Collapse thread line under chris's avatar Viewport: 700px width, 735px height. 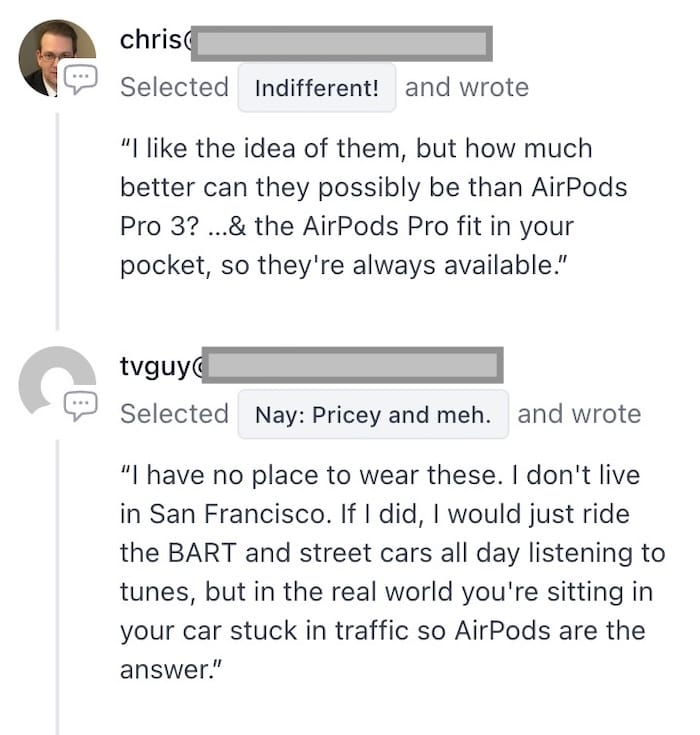[57, 221]
